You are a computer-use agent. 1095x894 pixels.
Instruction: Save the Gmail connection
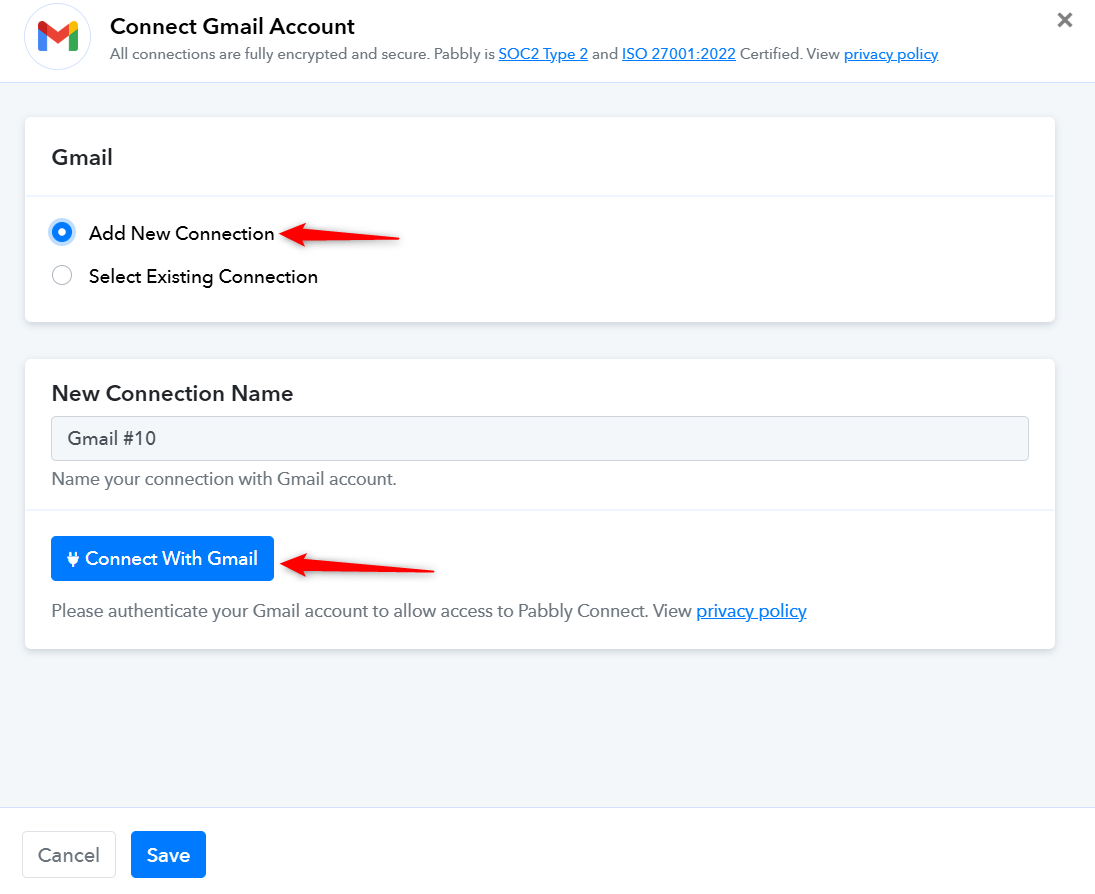pos(168,854)
